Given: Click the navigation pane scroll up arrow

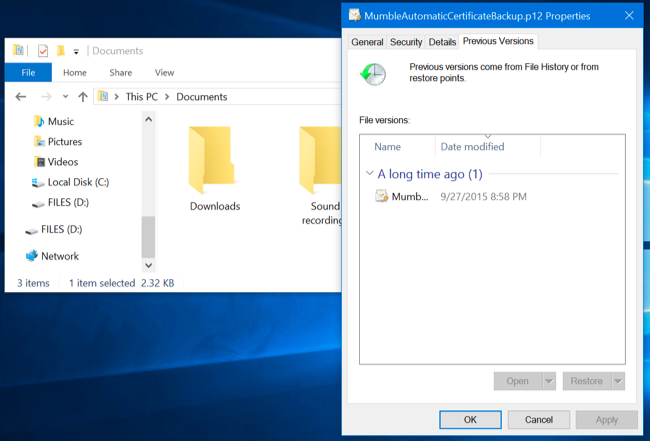Looking at the screenshot, I should pyautogui.click(x=148, y=119).
